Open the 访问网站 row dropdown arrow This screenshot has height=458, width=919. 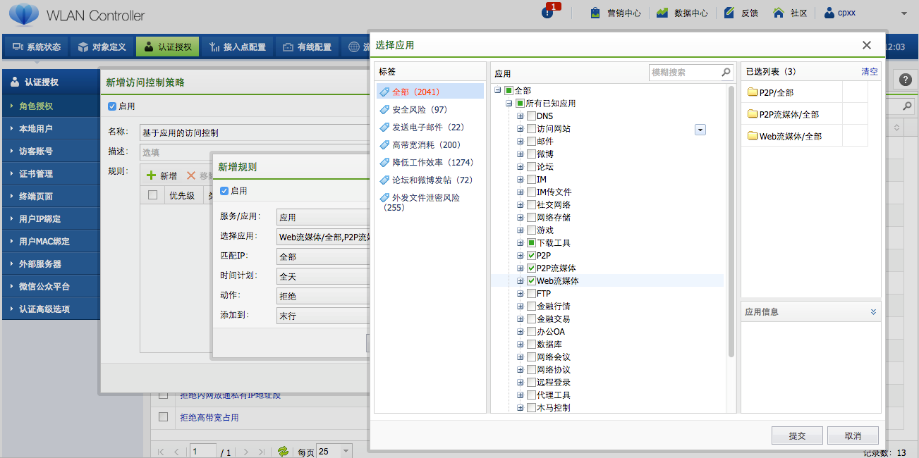click(700, 129)
